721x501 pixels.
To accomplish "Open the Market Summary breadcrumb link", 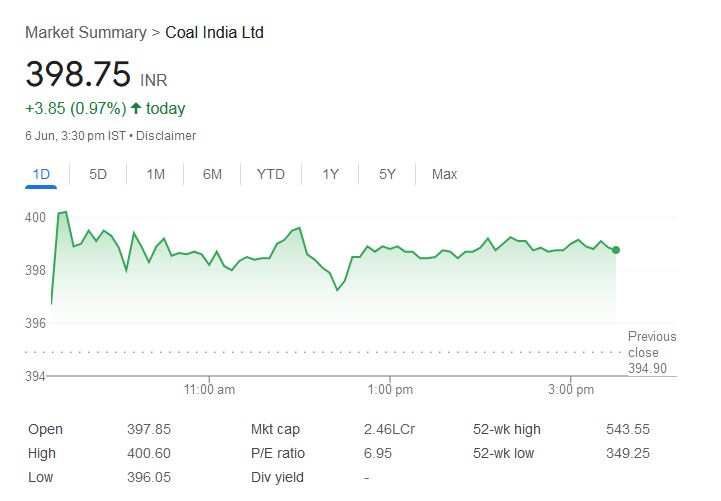I will [x=85, y=32].
